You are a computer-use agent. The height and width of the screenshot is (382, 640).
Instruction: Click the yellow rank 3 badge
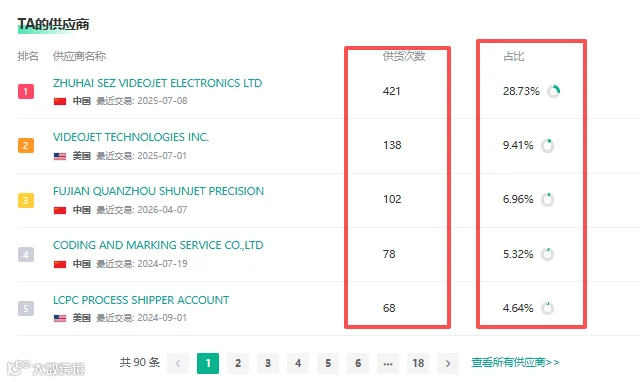[26, 200]
